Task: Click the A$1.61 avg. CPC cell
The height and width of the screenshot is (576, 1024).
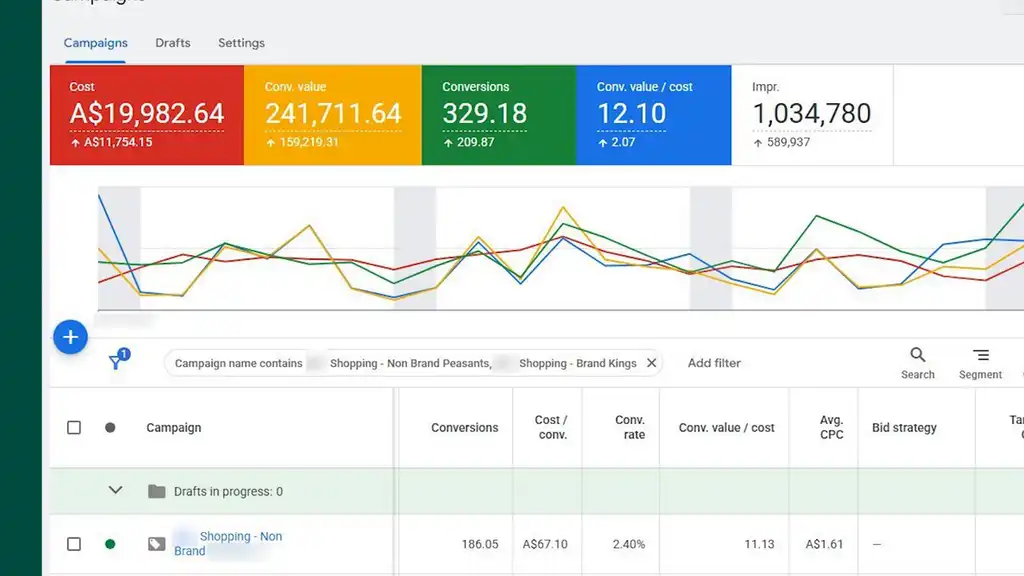Action: (x=824, y=544)
